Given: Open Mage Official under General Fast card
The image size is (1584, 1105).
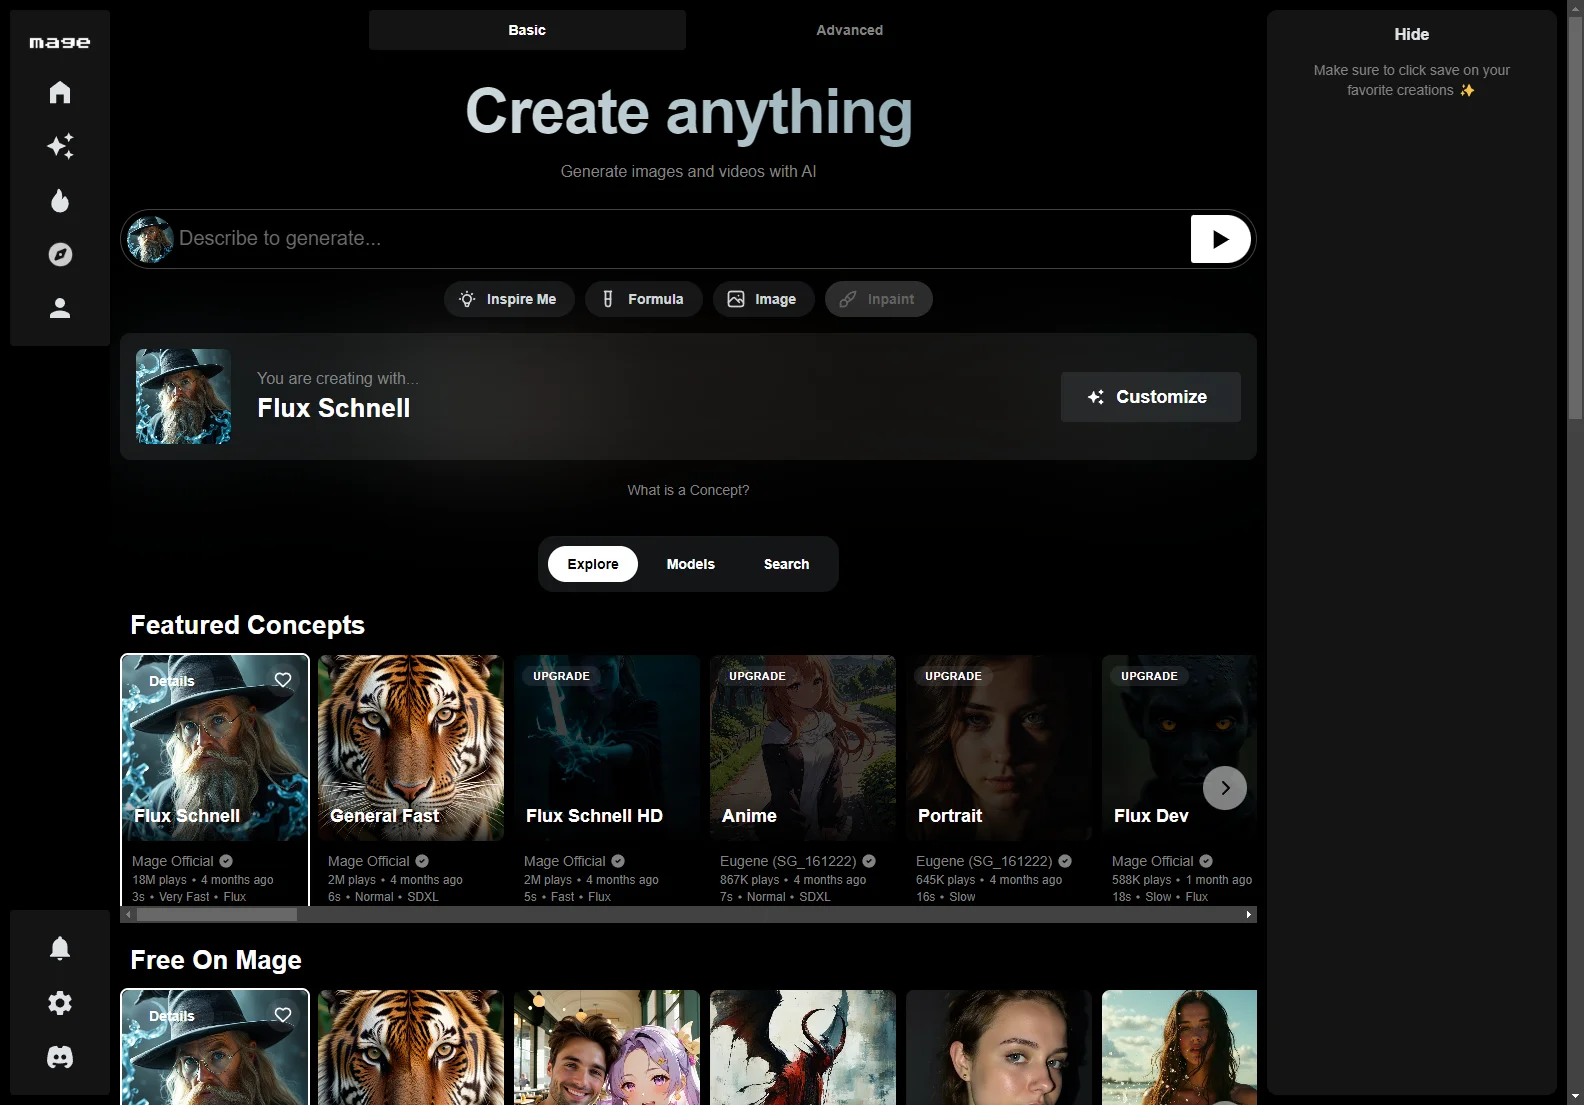Looking at the screenshot, I should (x=369, y=861).
